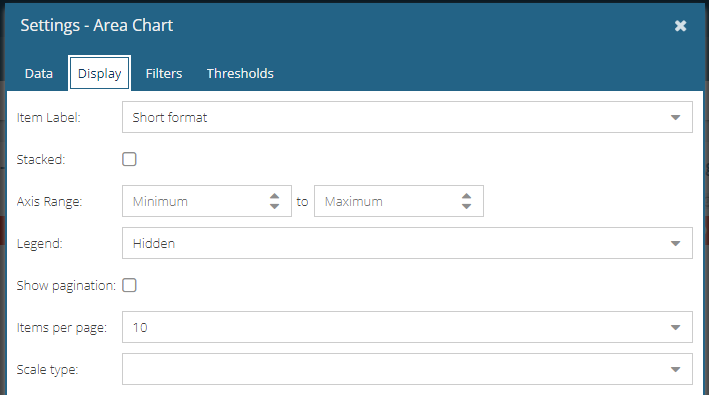
Task: Open the Thresholds tab
Action: pos(240,73)
